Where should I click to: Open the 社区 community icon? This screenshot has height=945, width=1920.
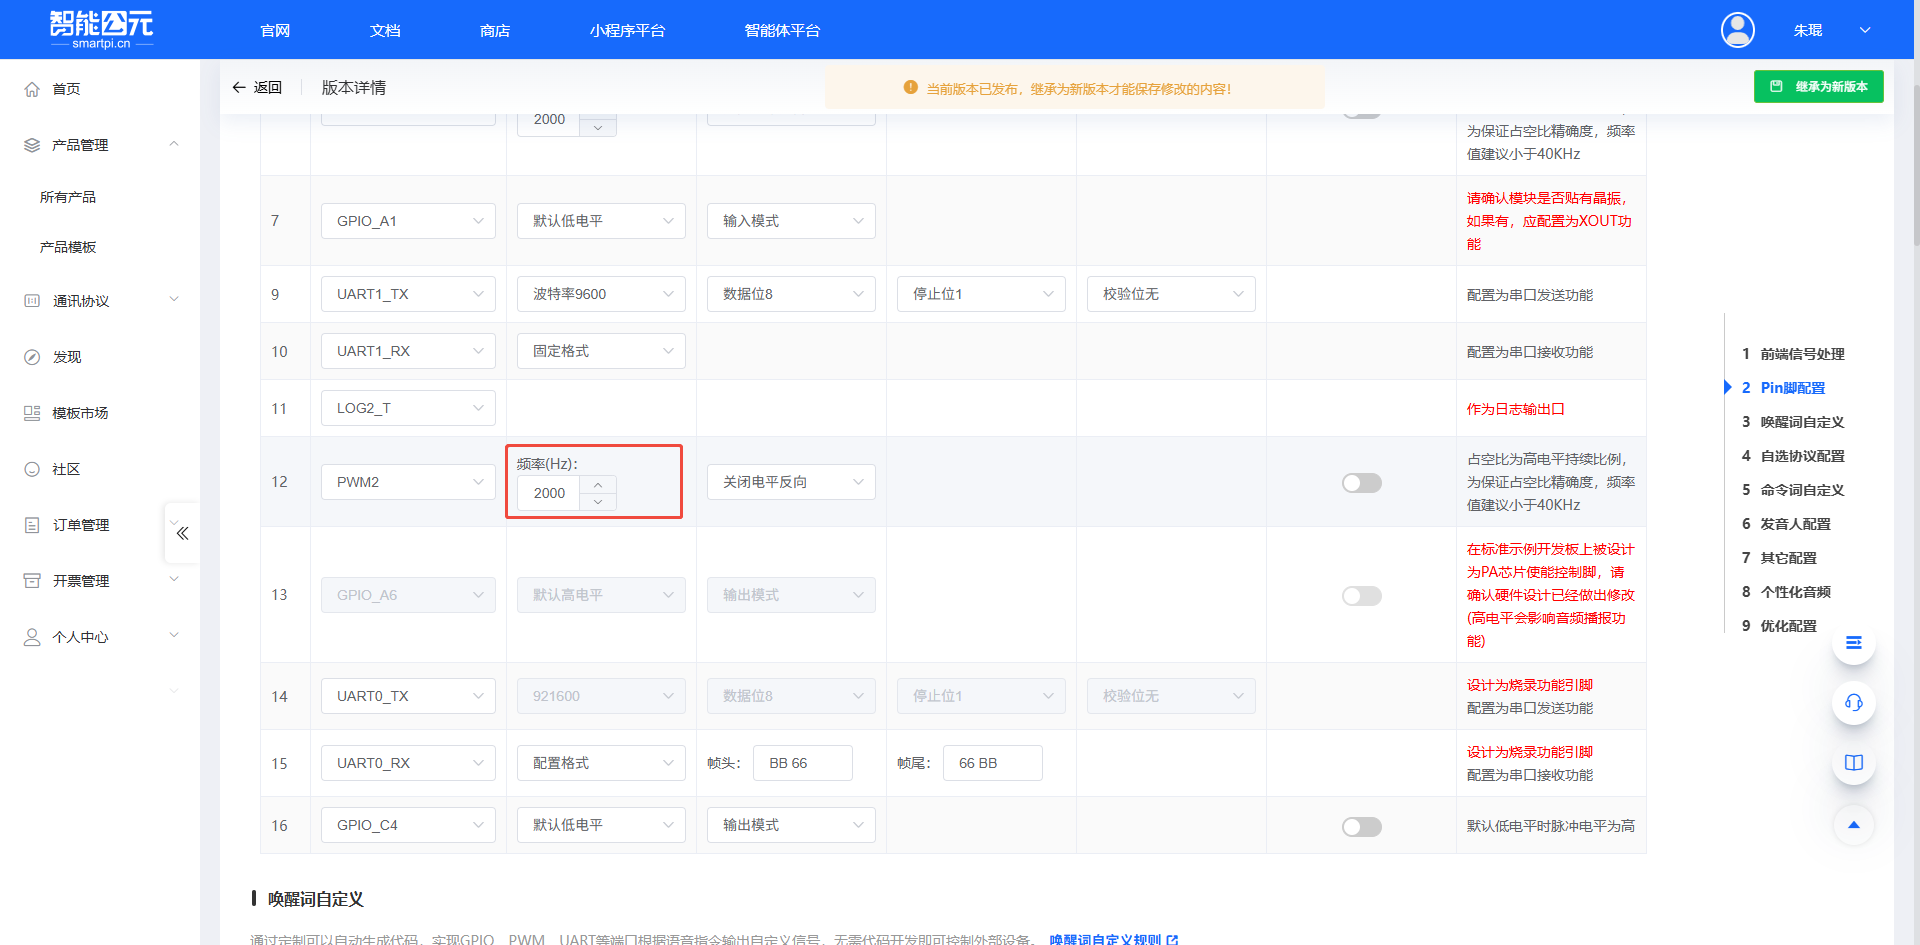click(31, 468)
